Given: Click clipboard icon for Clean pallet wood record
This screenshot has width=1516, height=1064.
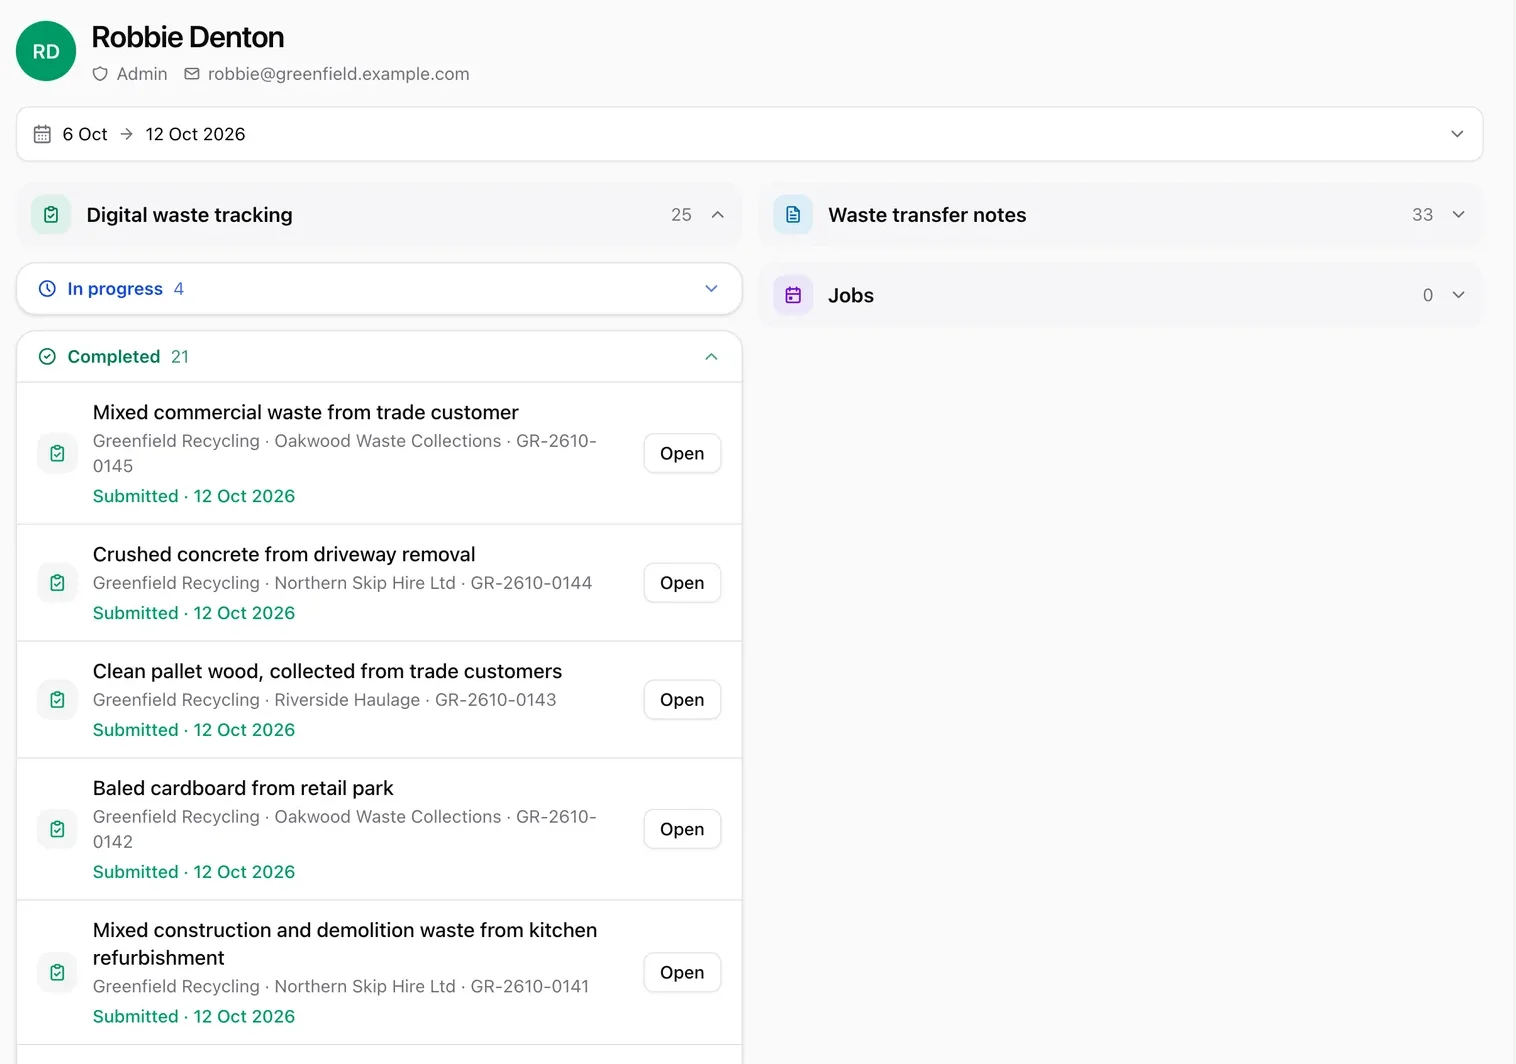Looking at the screenshot, I should 57,700.
